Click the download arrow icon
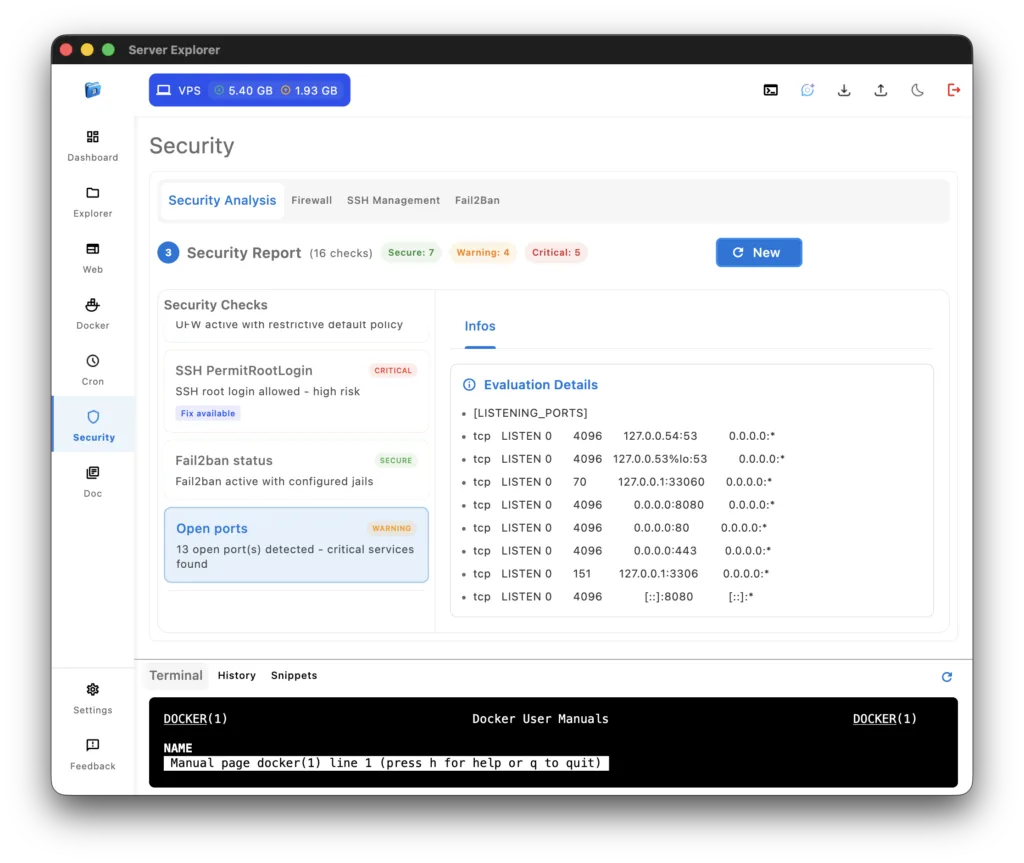1024x863 pixels. [844, 90]
